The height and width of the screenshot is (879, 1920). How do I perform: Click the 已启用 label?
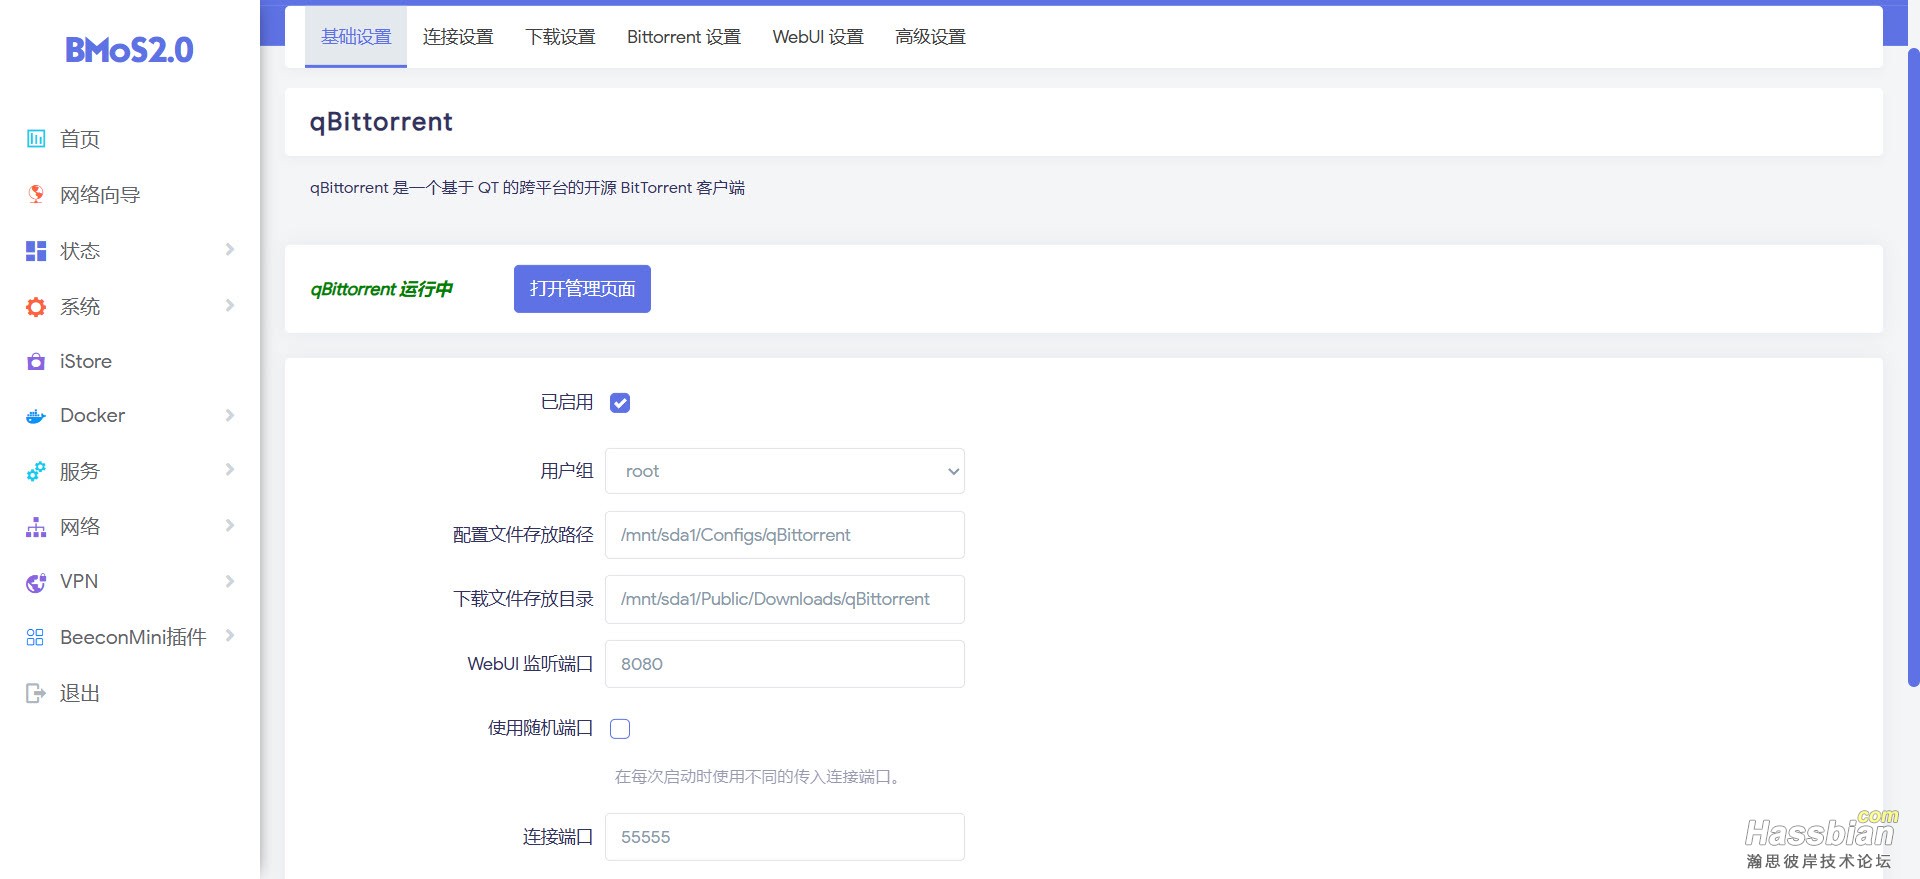(x=567, y=402)
